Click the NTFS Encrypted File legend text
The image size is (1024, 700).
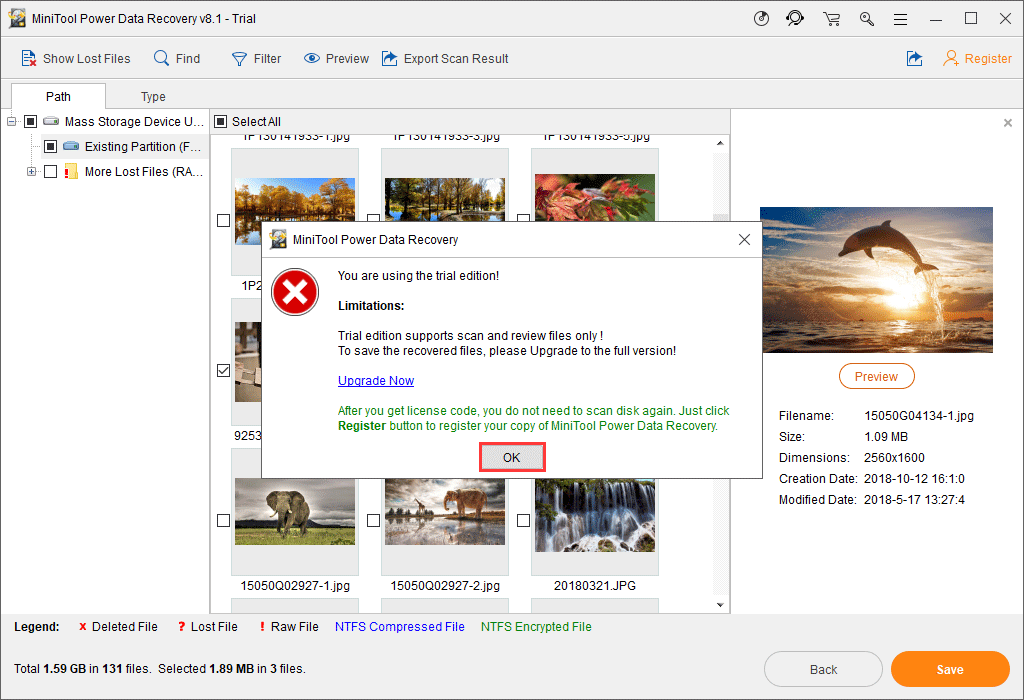click(536, 627)
